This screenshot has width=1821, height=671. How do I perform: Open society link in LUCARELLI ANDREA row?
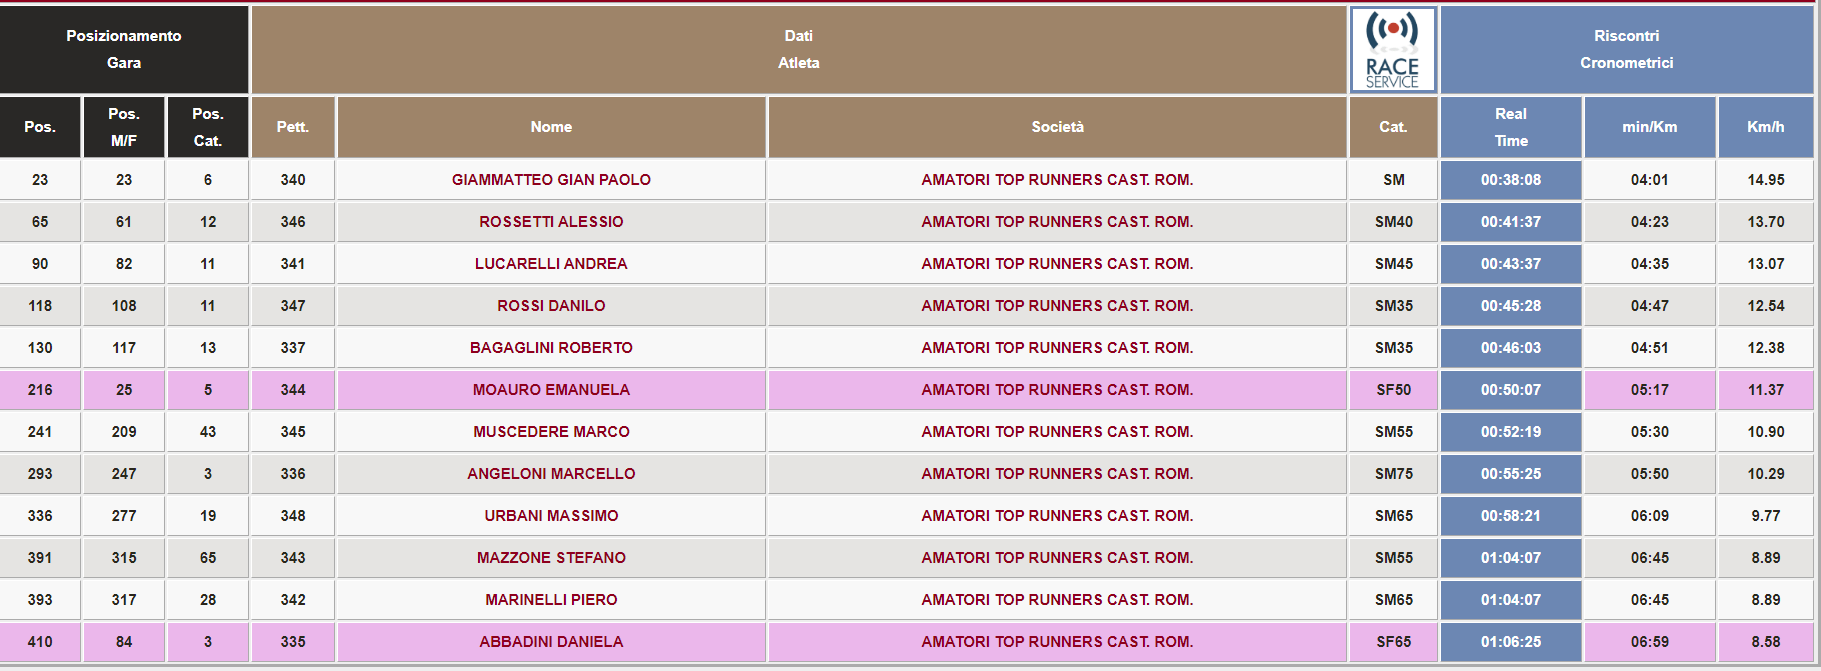(x=1057, y=264)
